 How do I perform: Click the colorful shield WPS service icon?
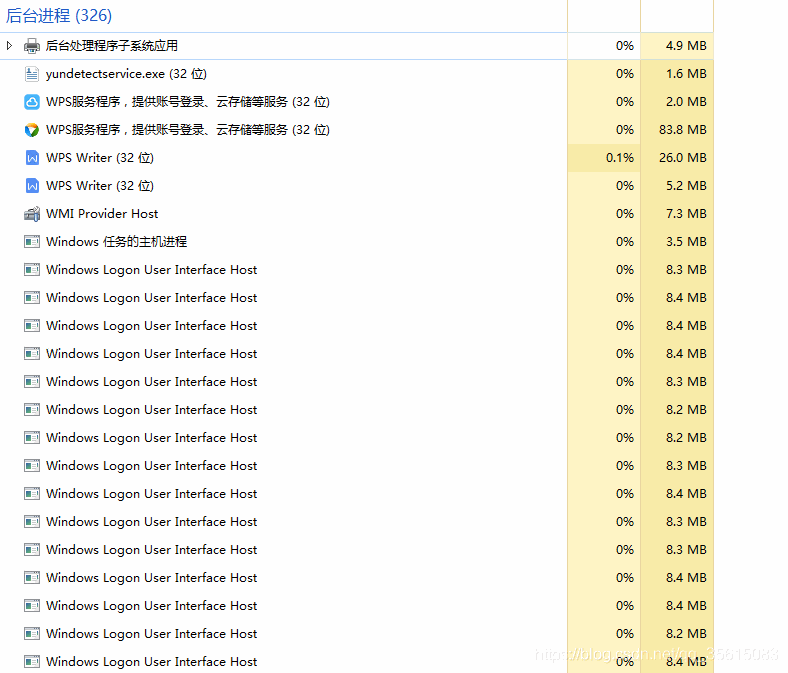pyautogui.click(x=32, y=130)
